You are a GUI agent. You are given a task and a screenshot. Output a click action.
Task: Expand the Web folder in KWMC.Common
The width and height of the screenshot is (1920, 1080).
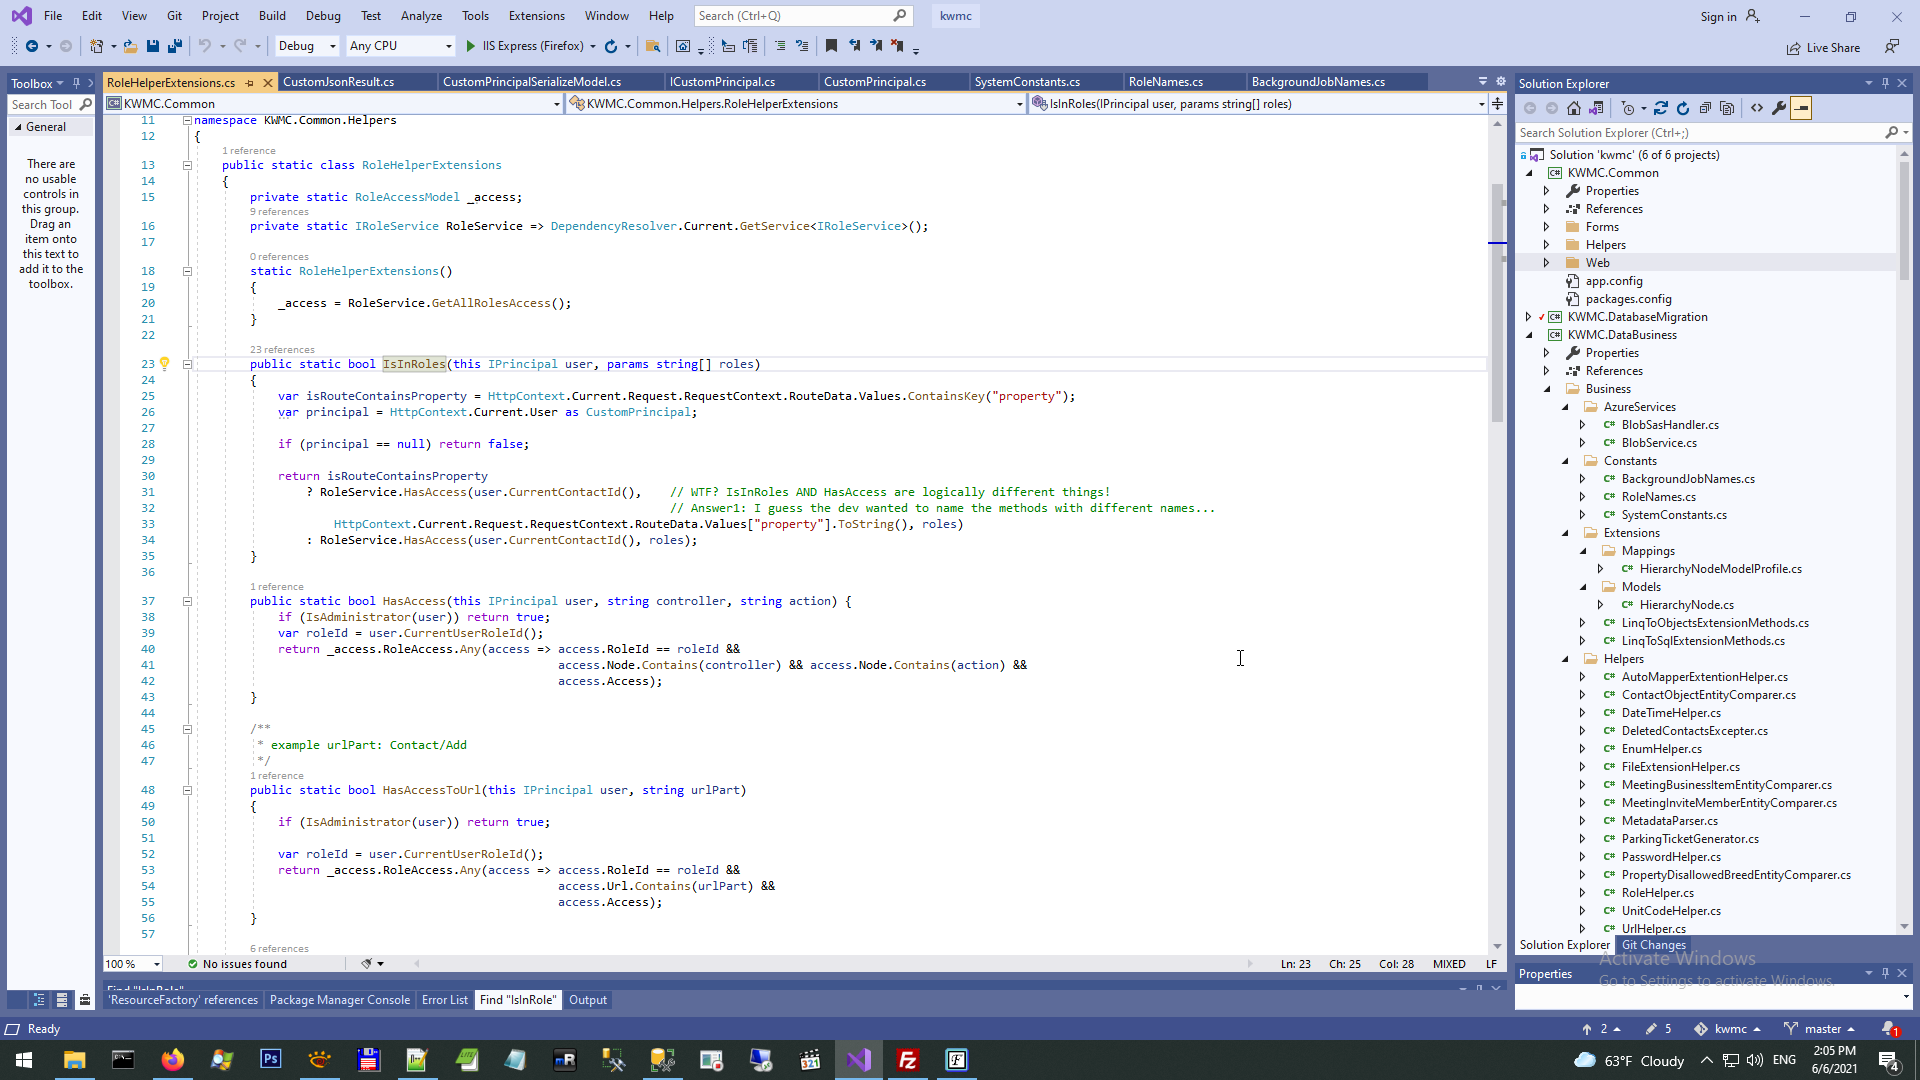coord(1546,263)
